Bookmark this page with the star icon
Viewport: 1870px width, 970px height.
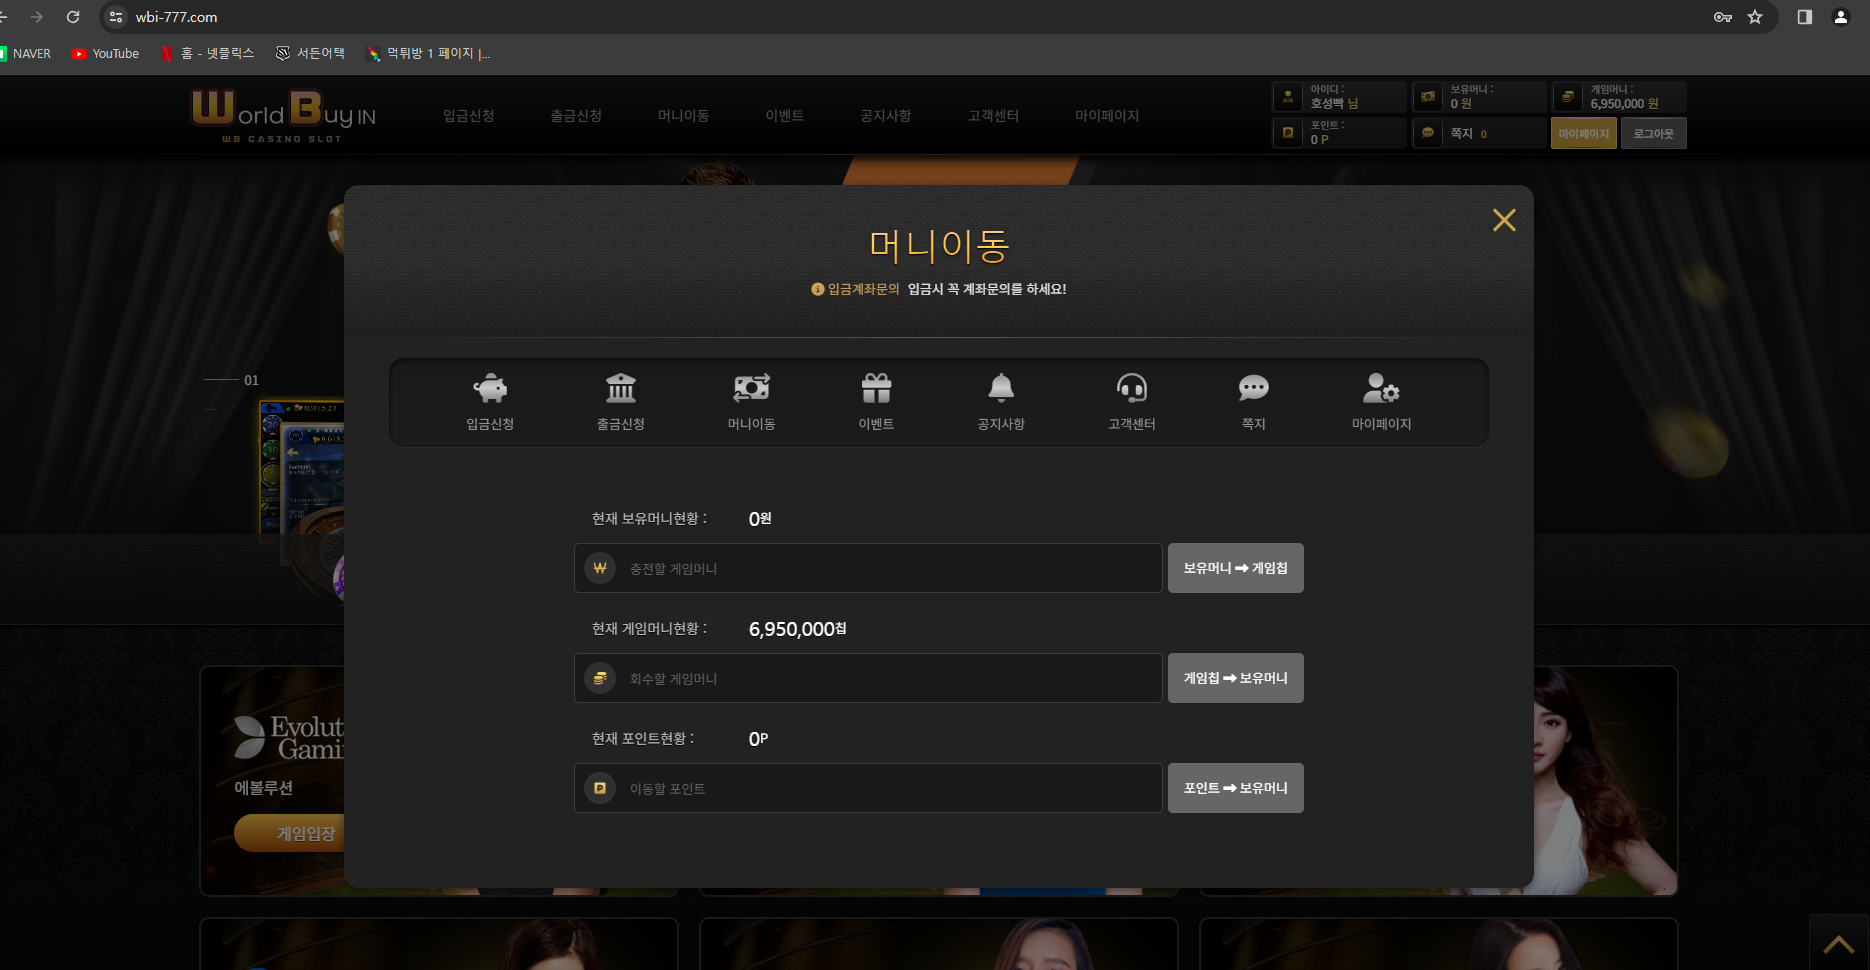coord(1755,17)
